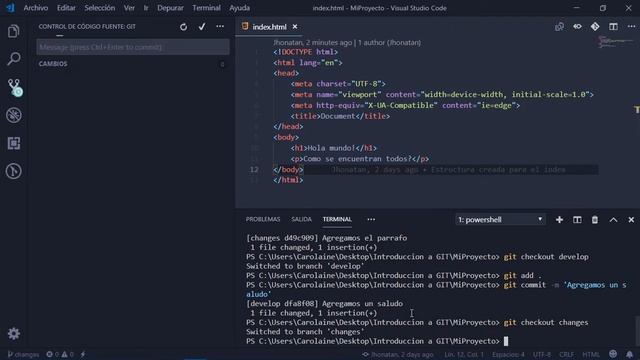Open the powershell terminal selector dropdown

coord(500,220)
